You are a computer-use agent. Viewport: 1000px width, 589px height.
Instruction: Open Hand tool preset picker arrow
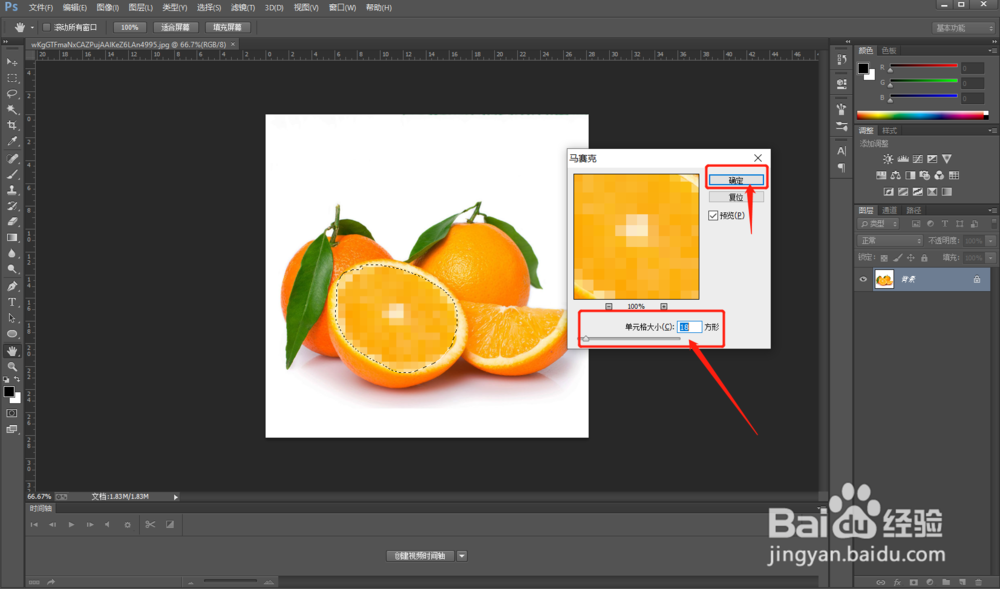click(x=33, y=27)
